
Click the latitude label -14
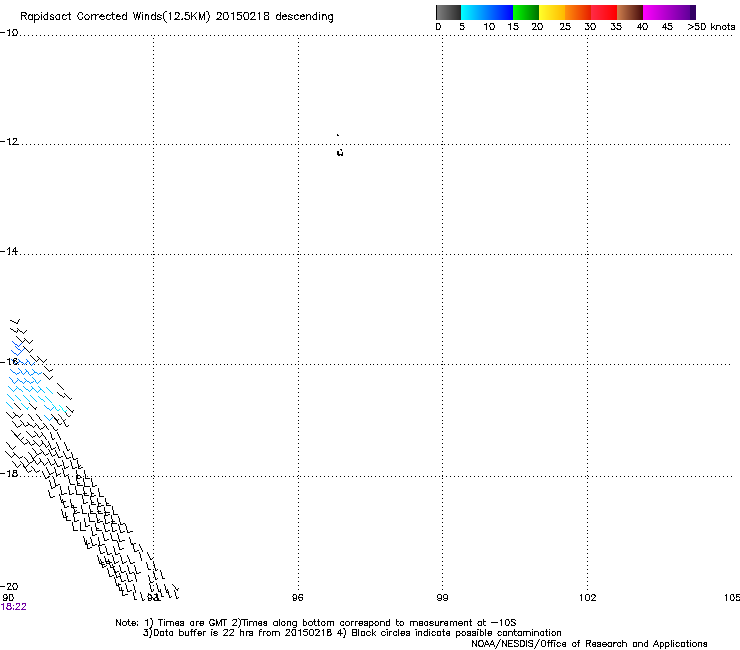tap(9, 251)
